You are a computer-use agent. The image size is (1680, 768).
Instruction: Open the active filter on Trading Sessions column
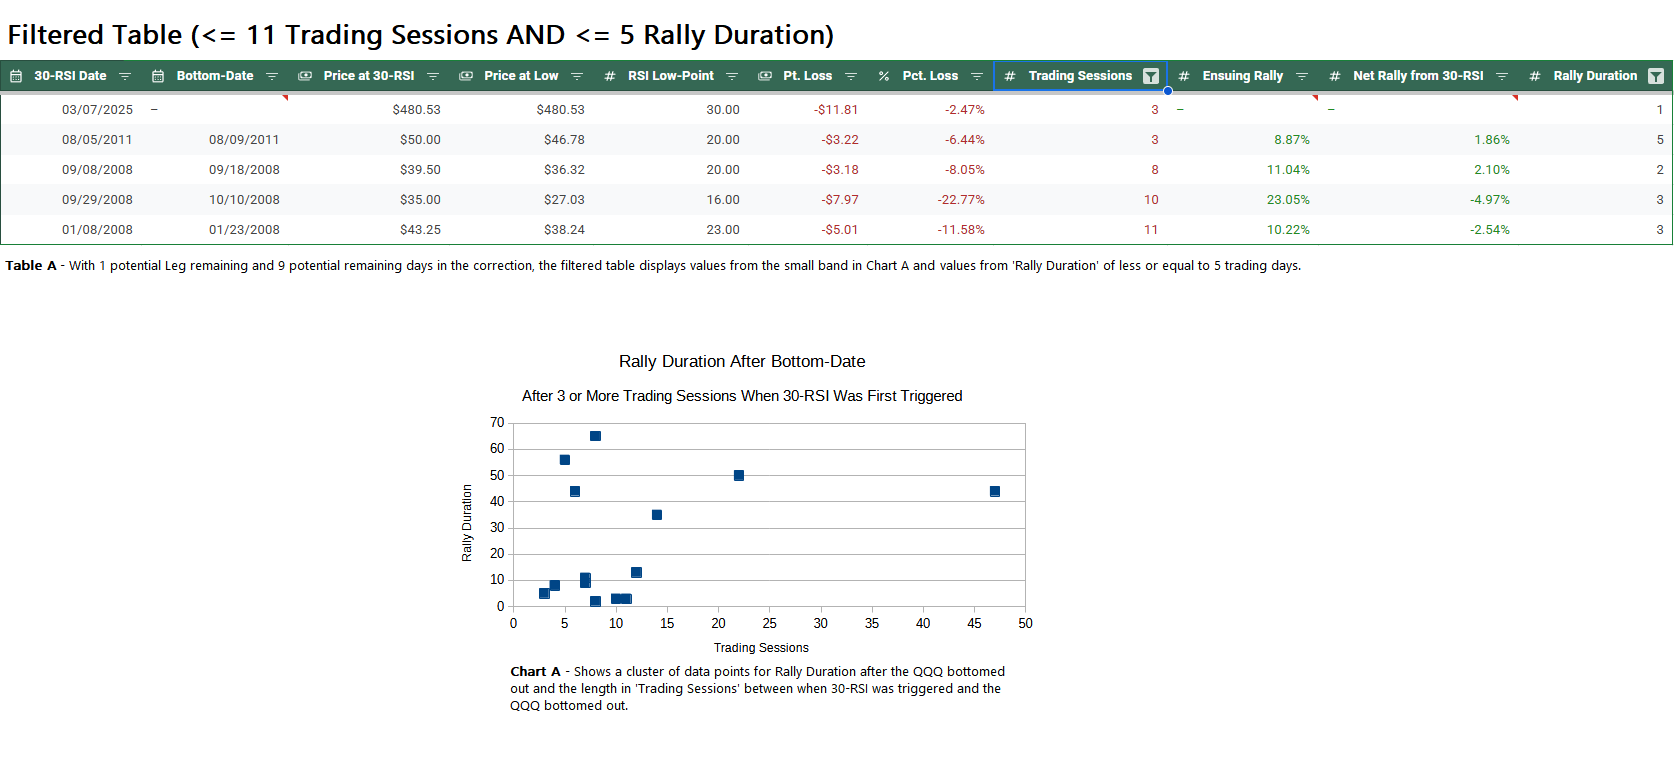click(x=1151, y=76)
